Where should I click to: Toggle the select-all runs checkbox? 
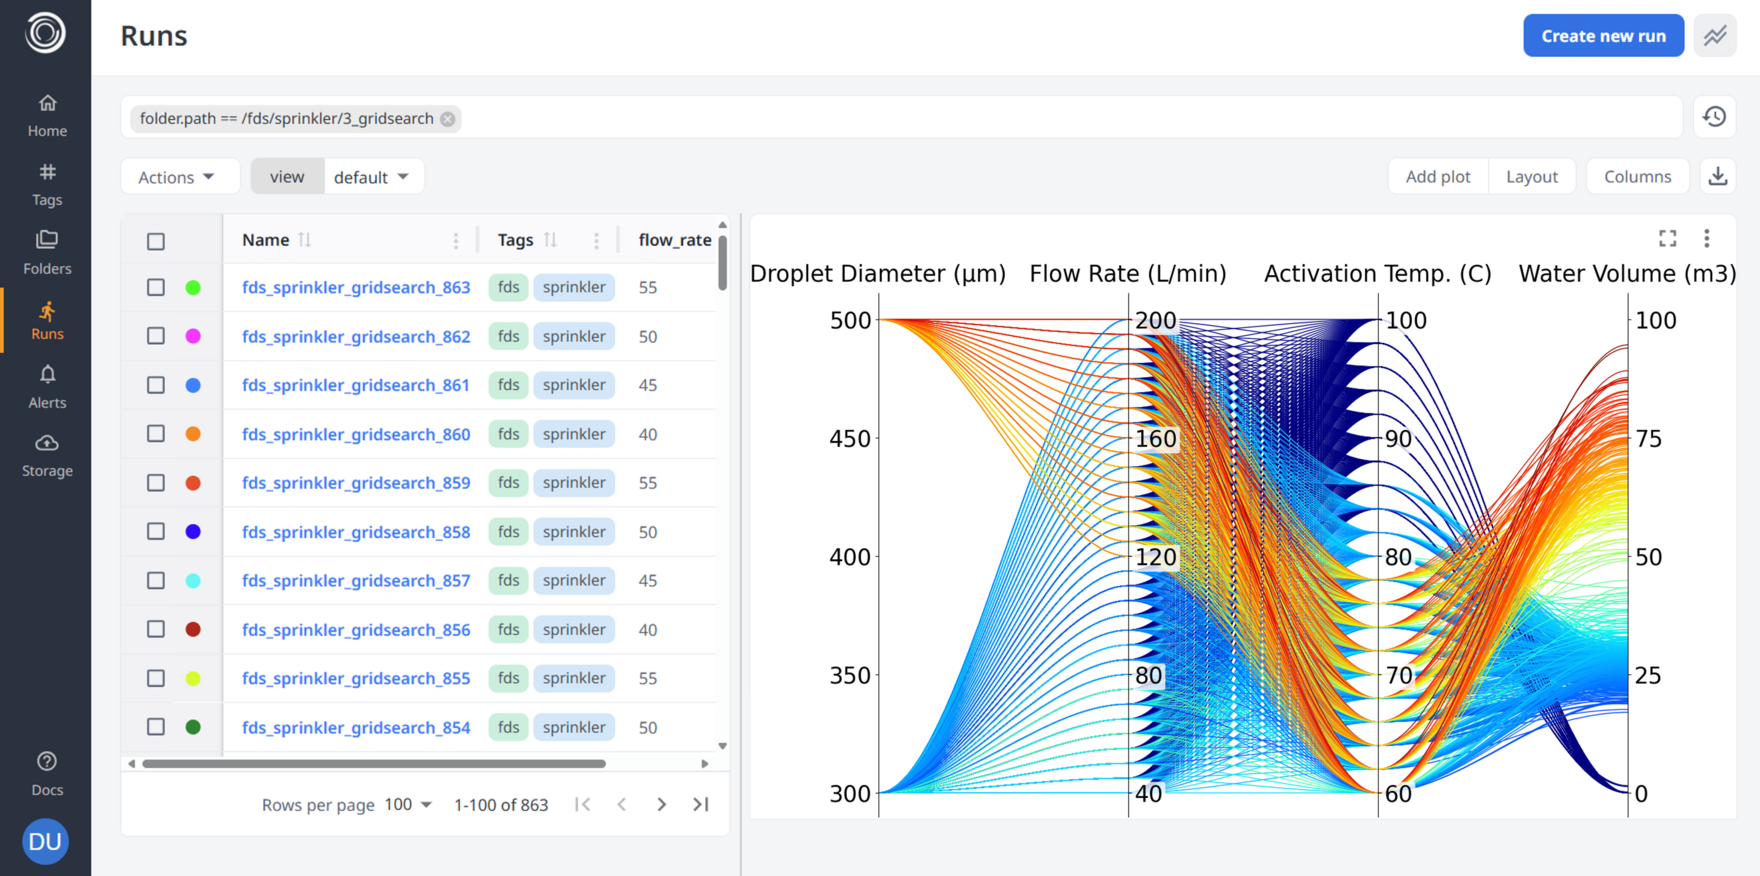[x=156, y=241]
